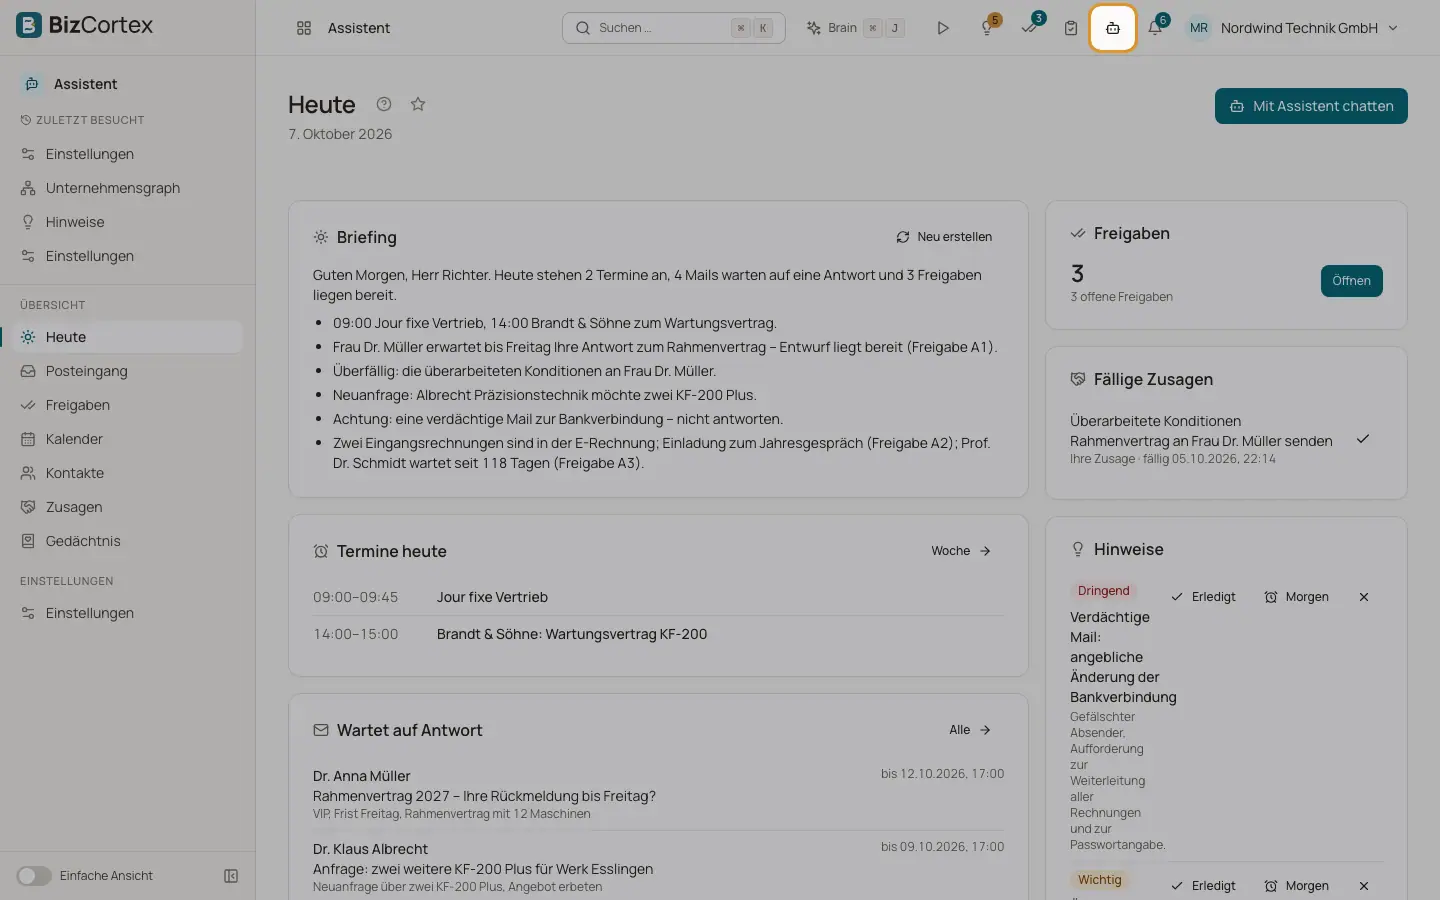Star the Heute page as favorite
This screenshot has height=900, width=1440.
[x=418, y=104]
